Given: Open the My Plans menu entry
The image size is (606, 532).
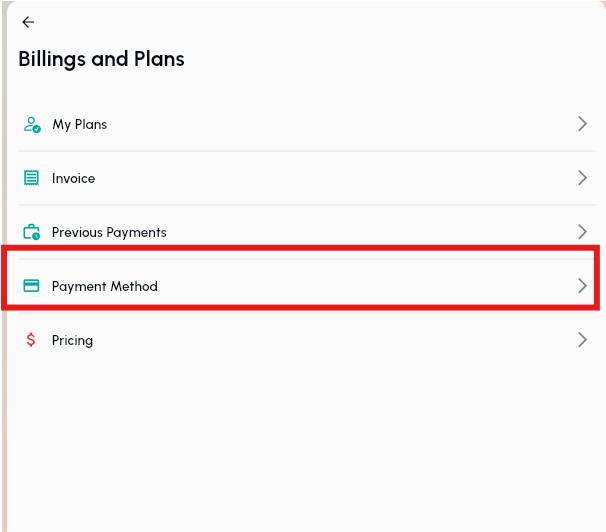Looking at the screenshot, I should (x=79, y=125).
